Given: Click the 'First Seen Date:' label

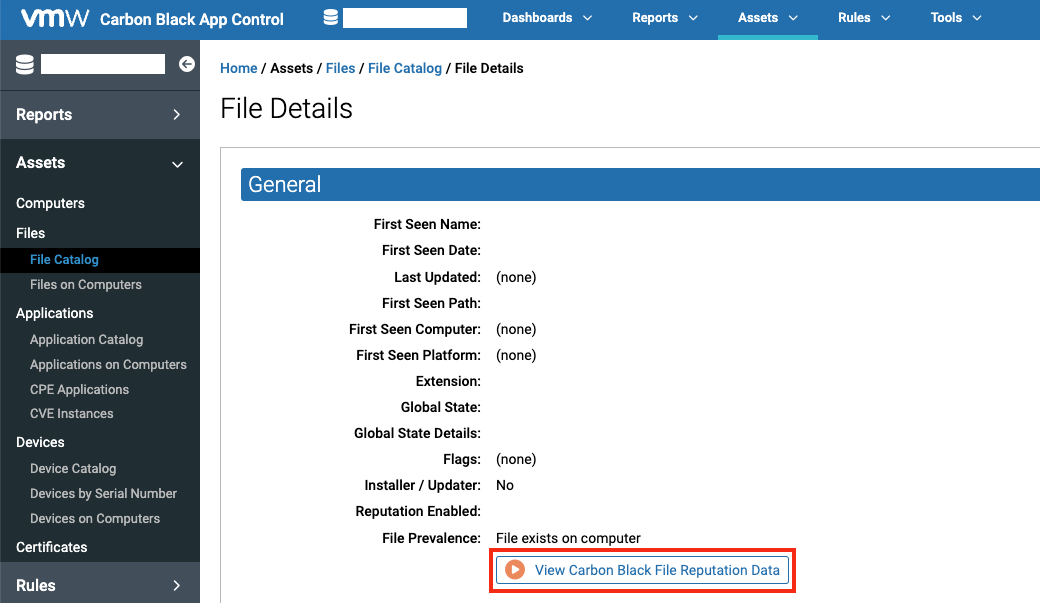Looking at the screenshot, I should [x=431, y=250].
